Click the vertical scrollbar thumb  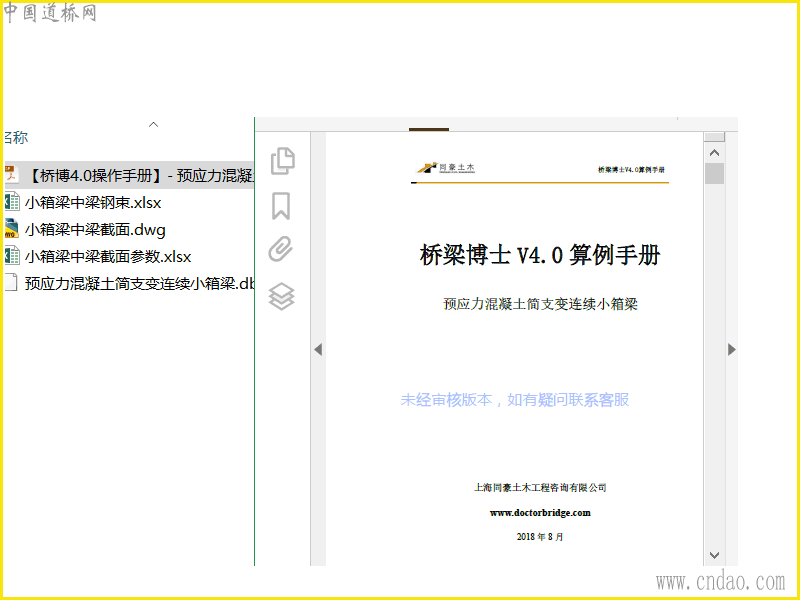pos(714,173)
